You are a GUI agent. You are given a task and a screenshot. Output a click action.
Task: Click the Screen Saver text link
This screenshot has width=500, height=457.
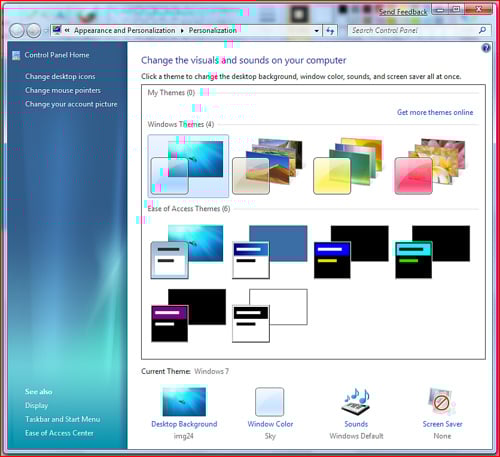click(442, 424)
